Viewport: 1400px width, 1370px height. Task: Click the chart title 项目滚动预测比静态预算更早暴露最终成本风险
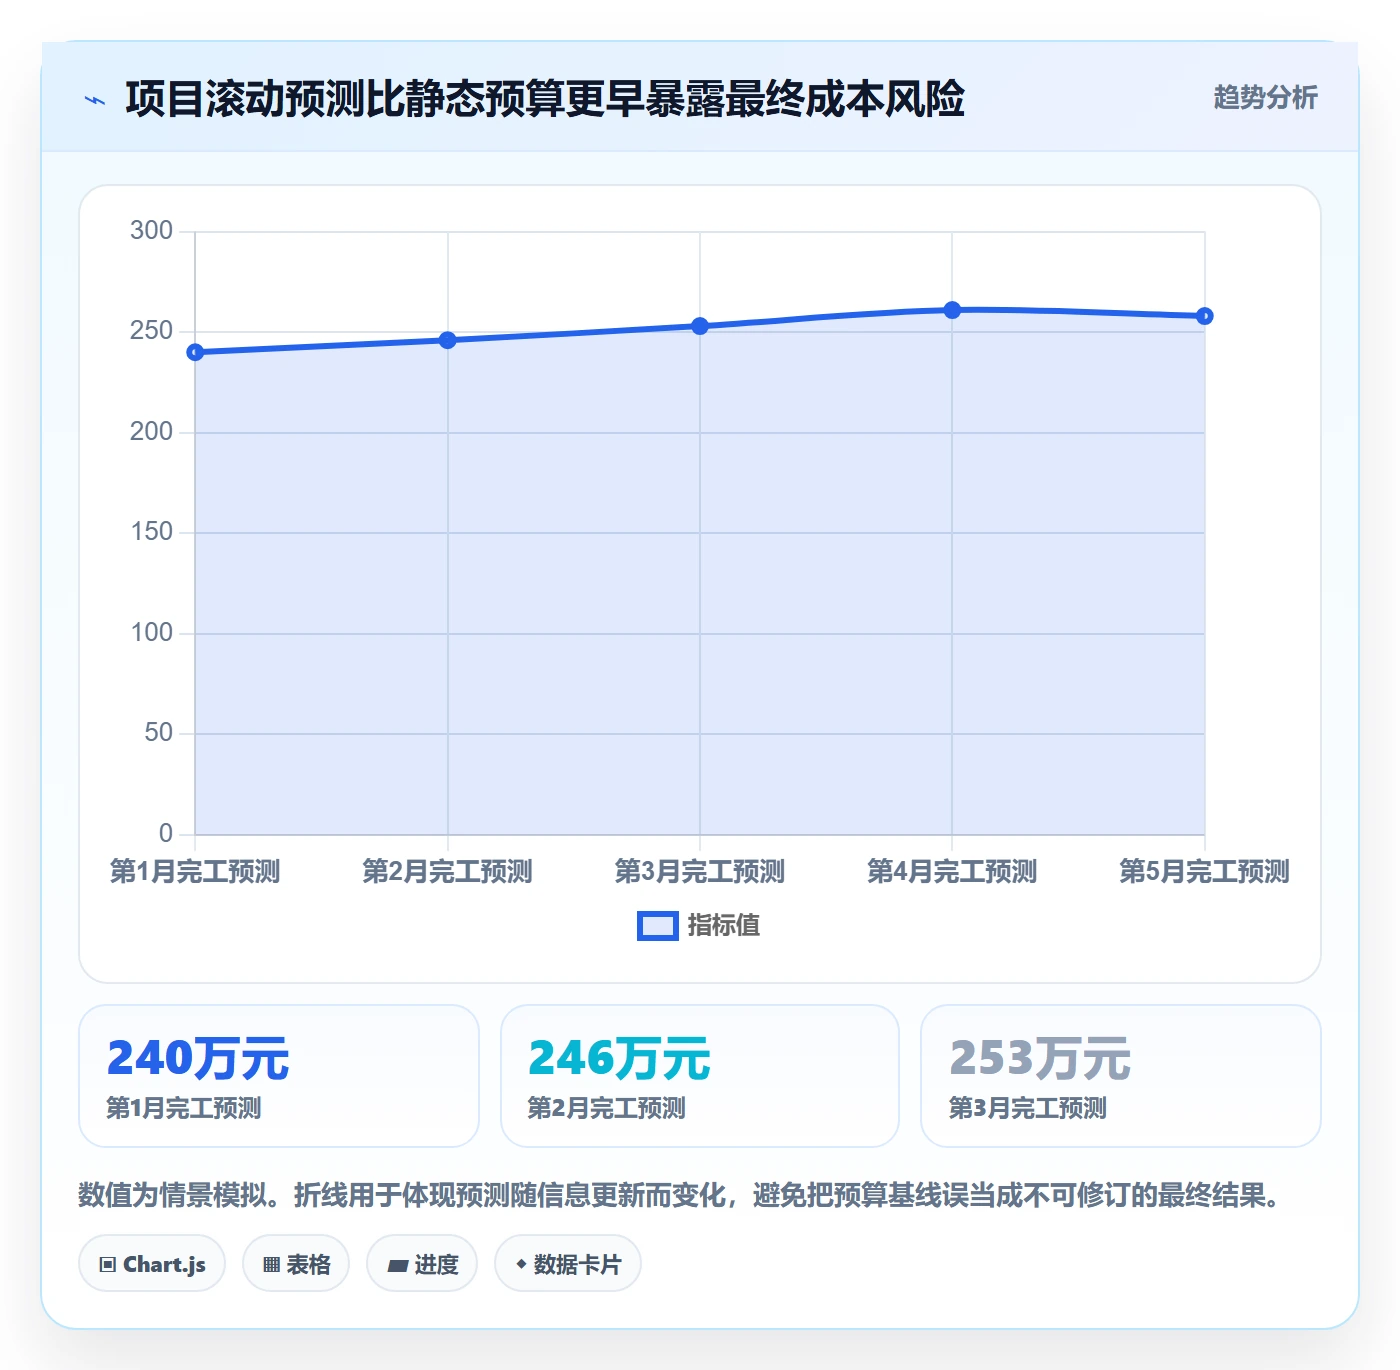545,99
